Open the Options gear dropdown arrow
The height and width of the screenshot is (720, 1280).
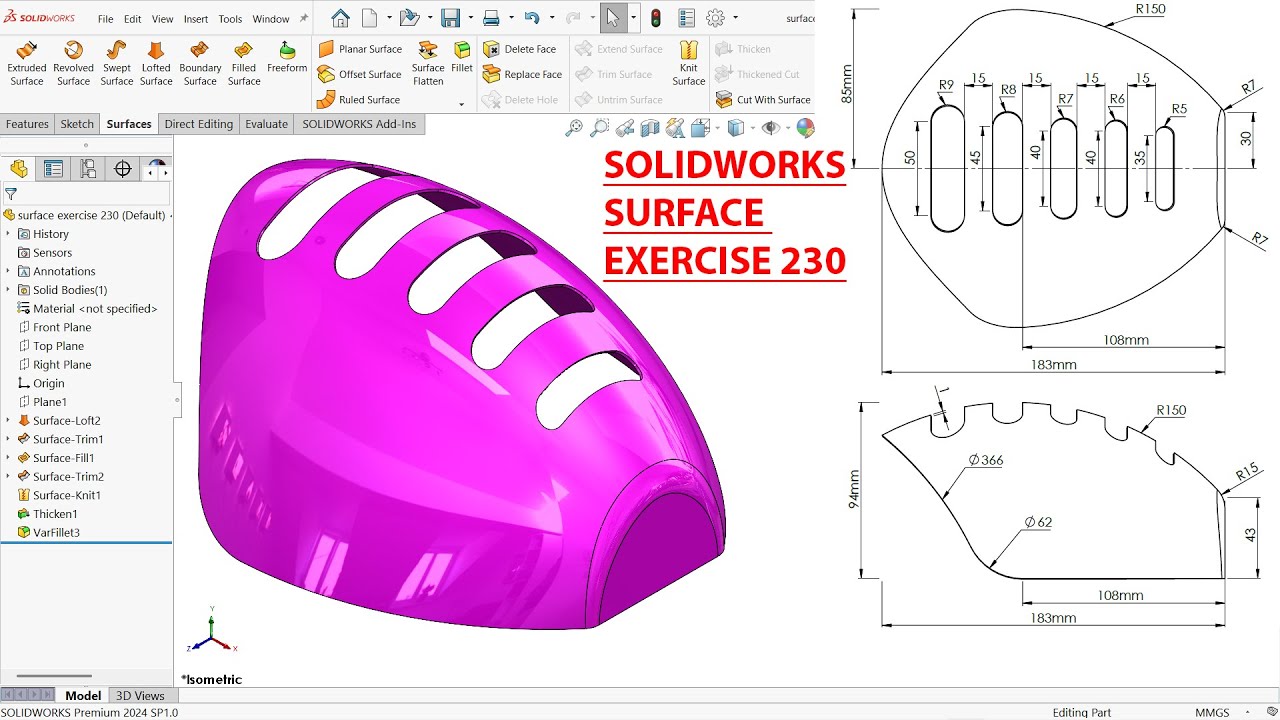tap(735, 18)
